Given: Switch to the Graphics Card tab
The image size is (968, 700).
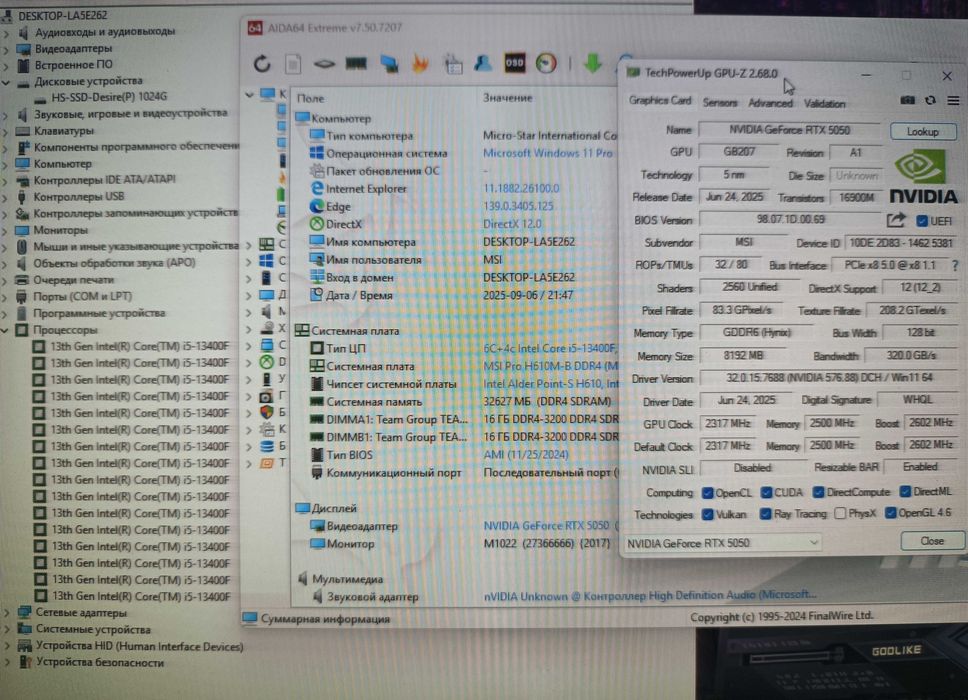Looking at the screenshot, I should tap(660, 101).
